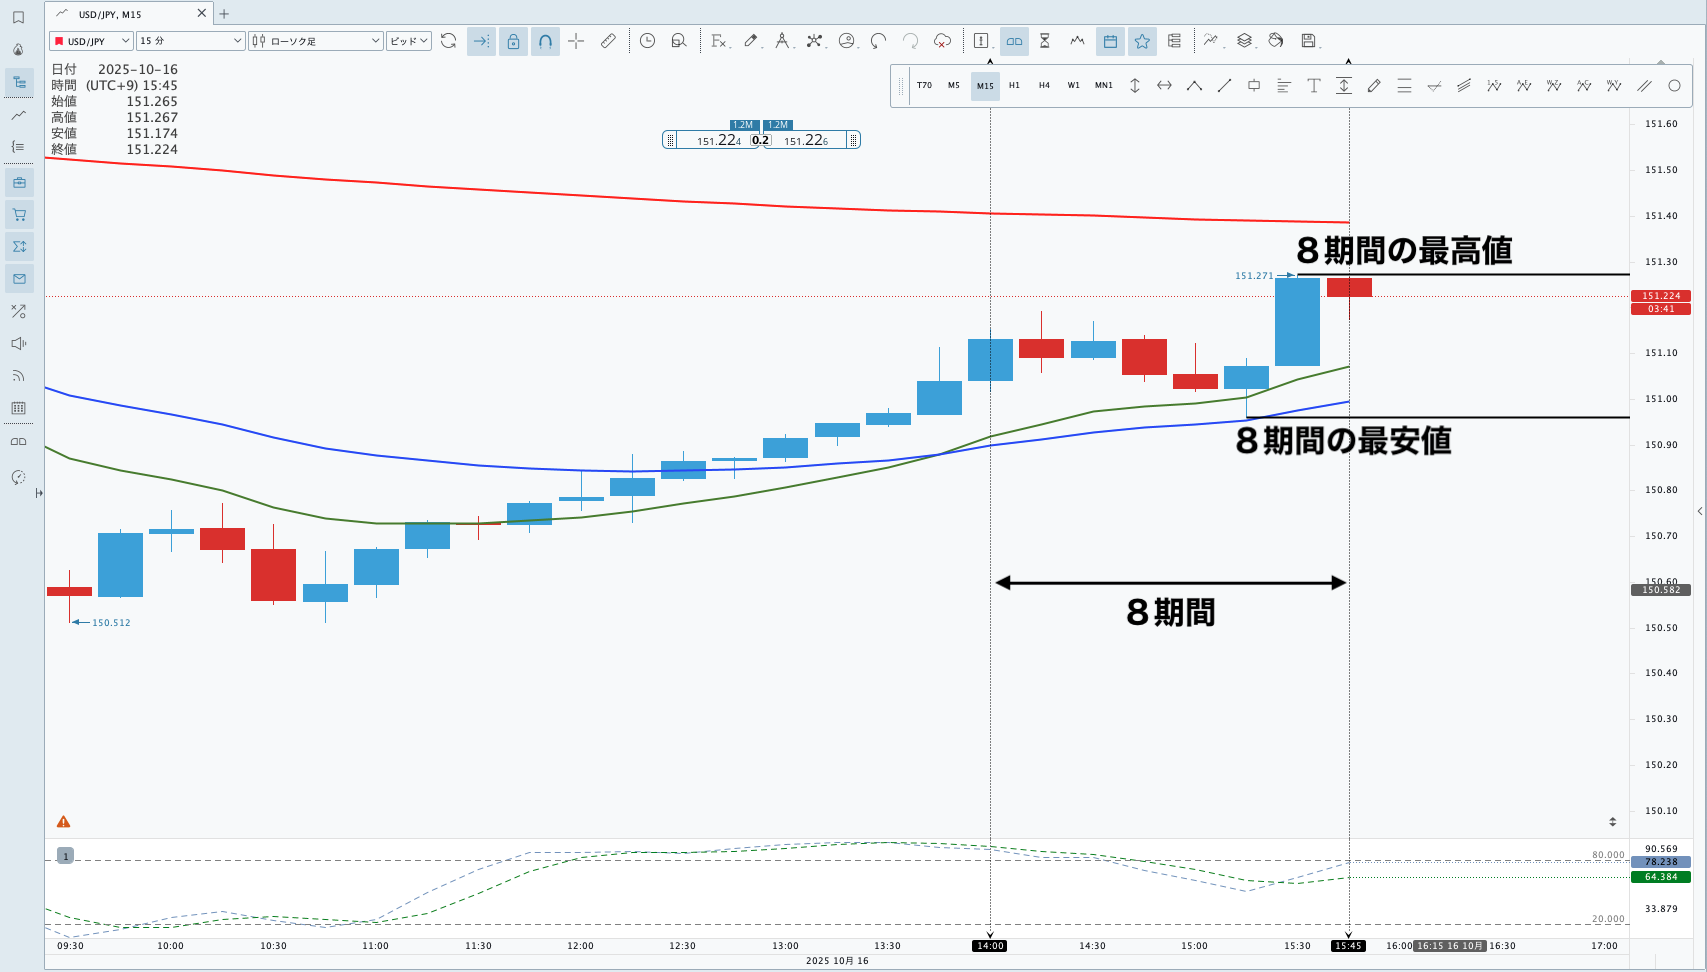
Task: Select the ruler measurement tool
Action: pos(608,41)
